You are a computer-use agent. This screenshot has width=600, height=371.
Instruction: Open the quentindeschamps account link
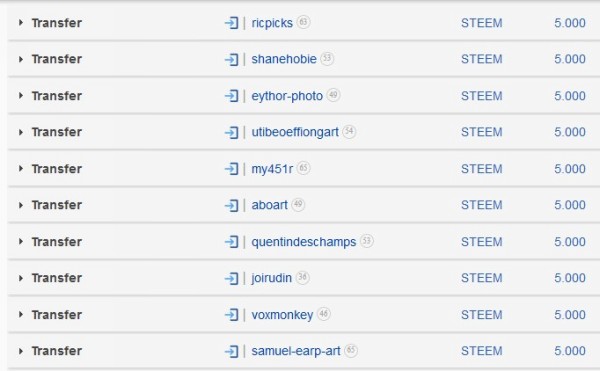pyautogui.click(x=304, y=242)
